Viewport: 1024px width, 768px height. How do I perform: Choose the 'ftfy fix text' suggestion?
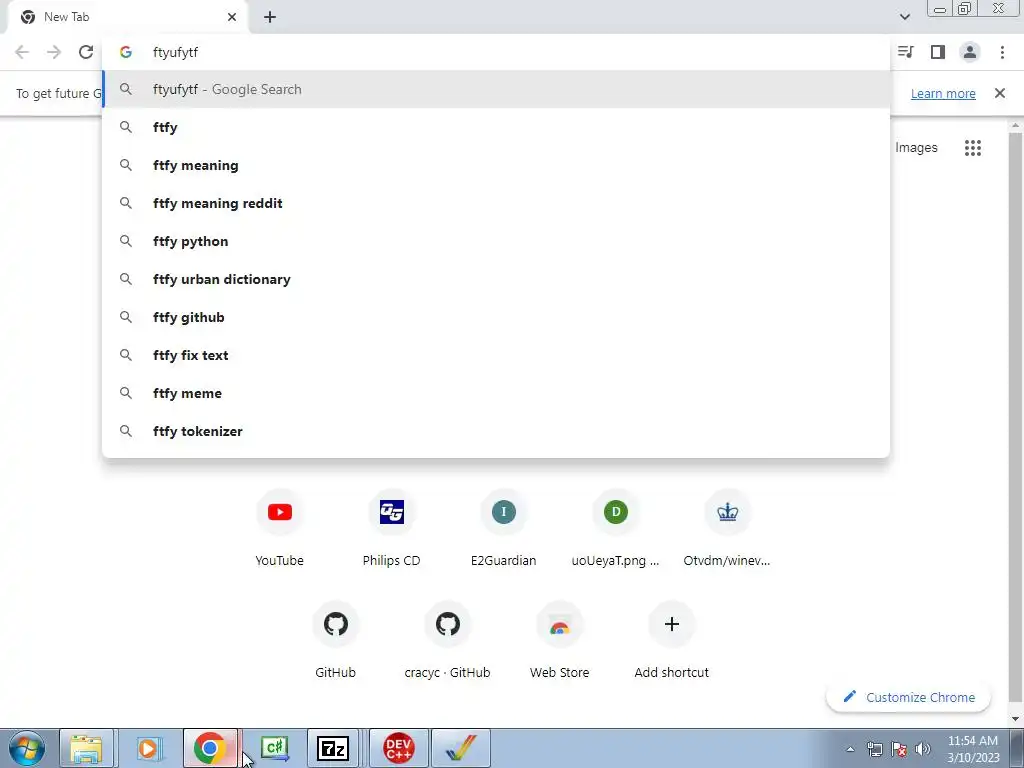(496, 355)
